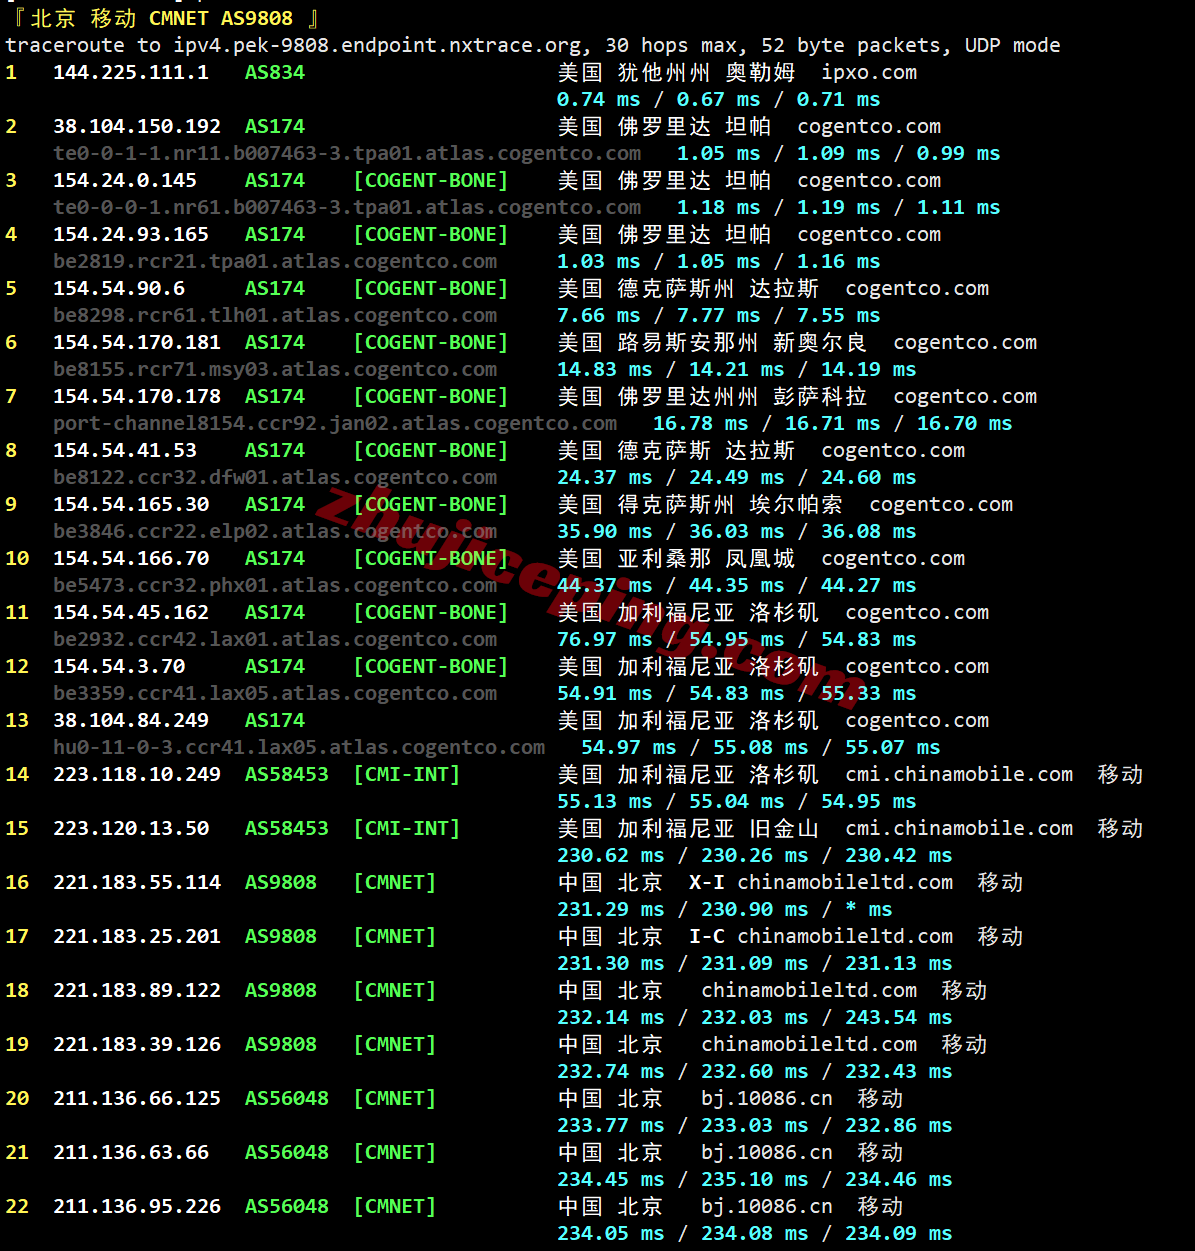Click the [COGENT-BONE] tag on hop 3
The width and height of the screenshot is (1195, 1251).
pos(430,180)
